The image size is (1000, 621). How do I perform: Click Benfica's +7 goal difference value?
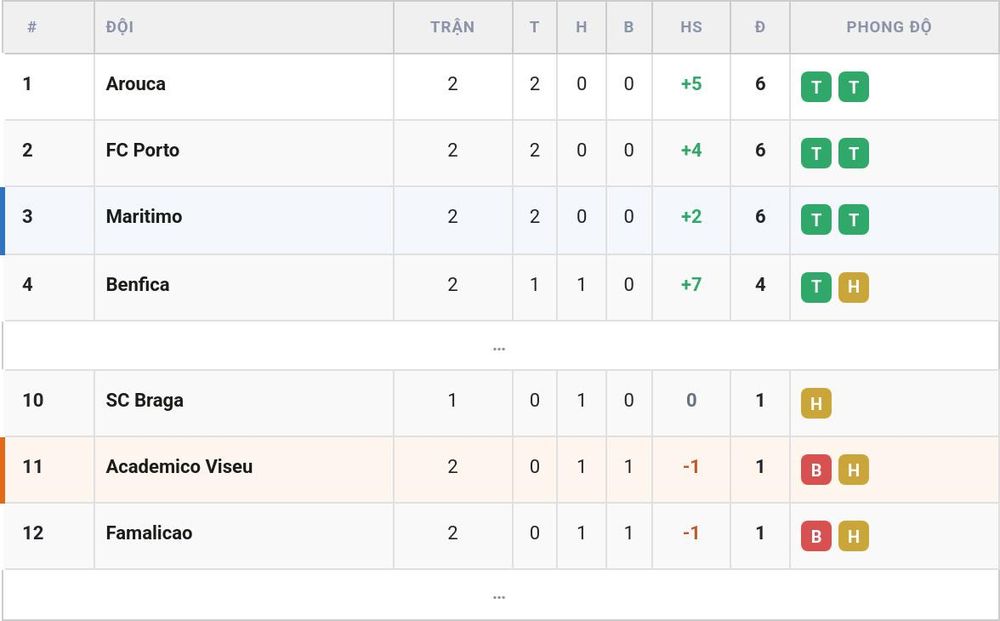(x=691, y=284)
